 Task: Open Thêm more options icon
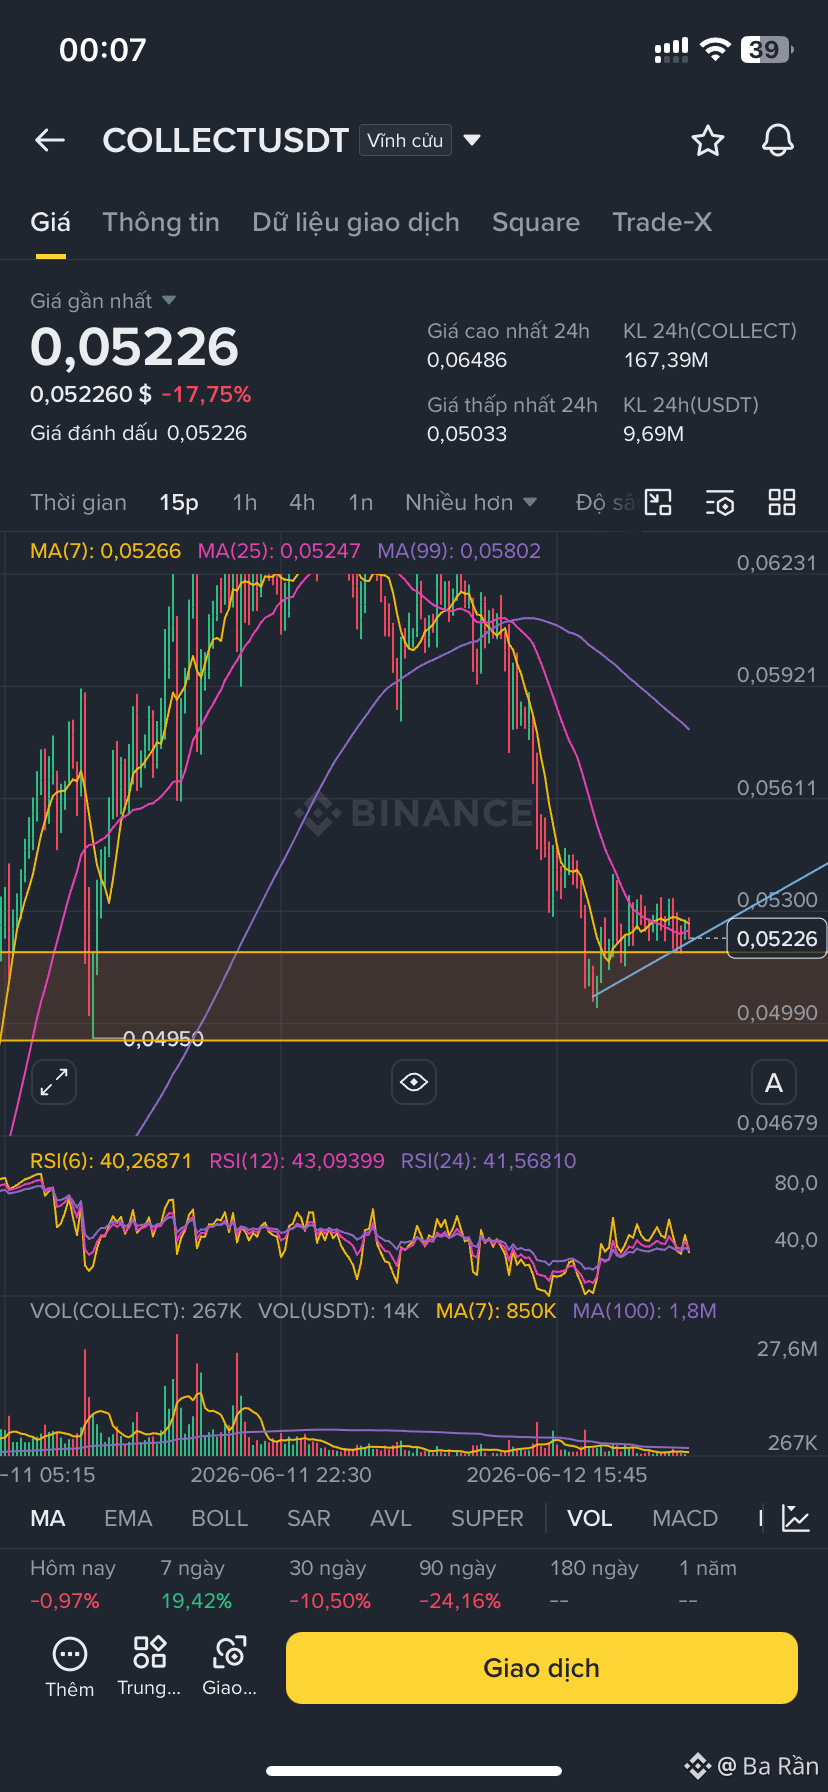tap(70, 1667)
